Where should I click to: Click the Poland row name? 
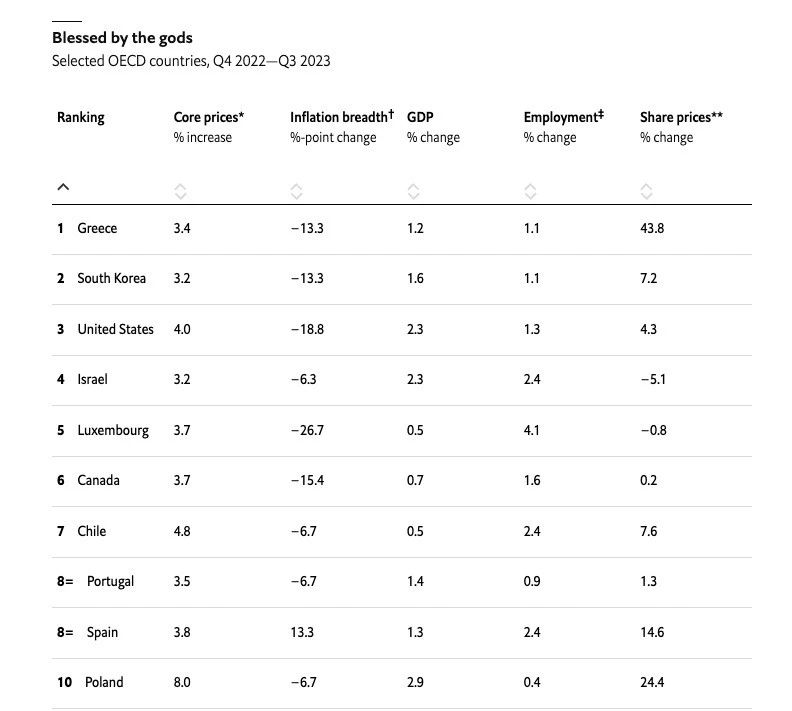point(104,682)
